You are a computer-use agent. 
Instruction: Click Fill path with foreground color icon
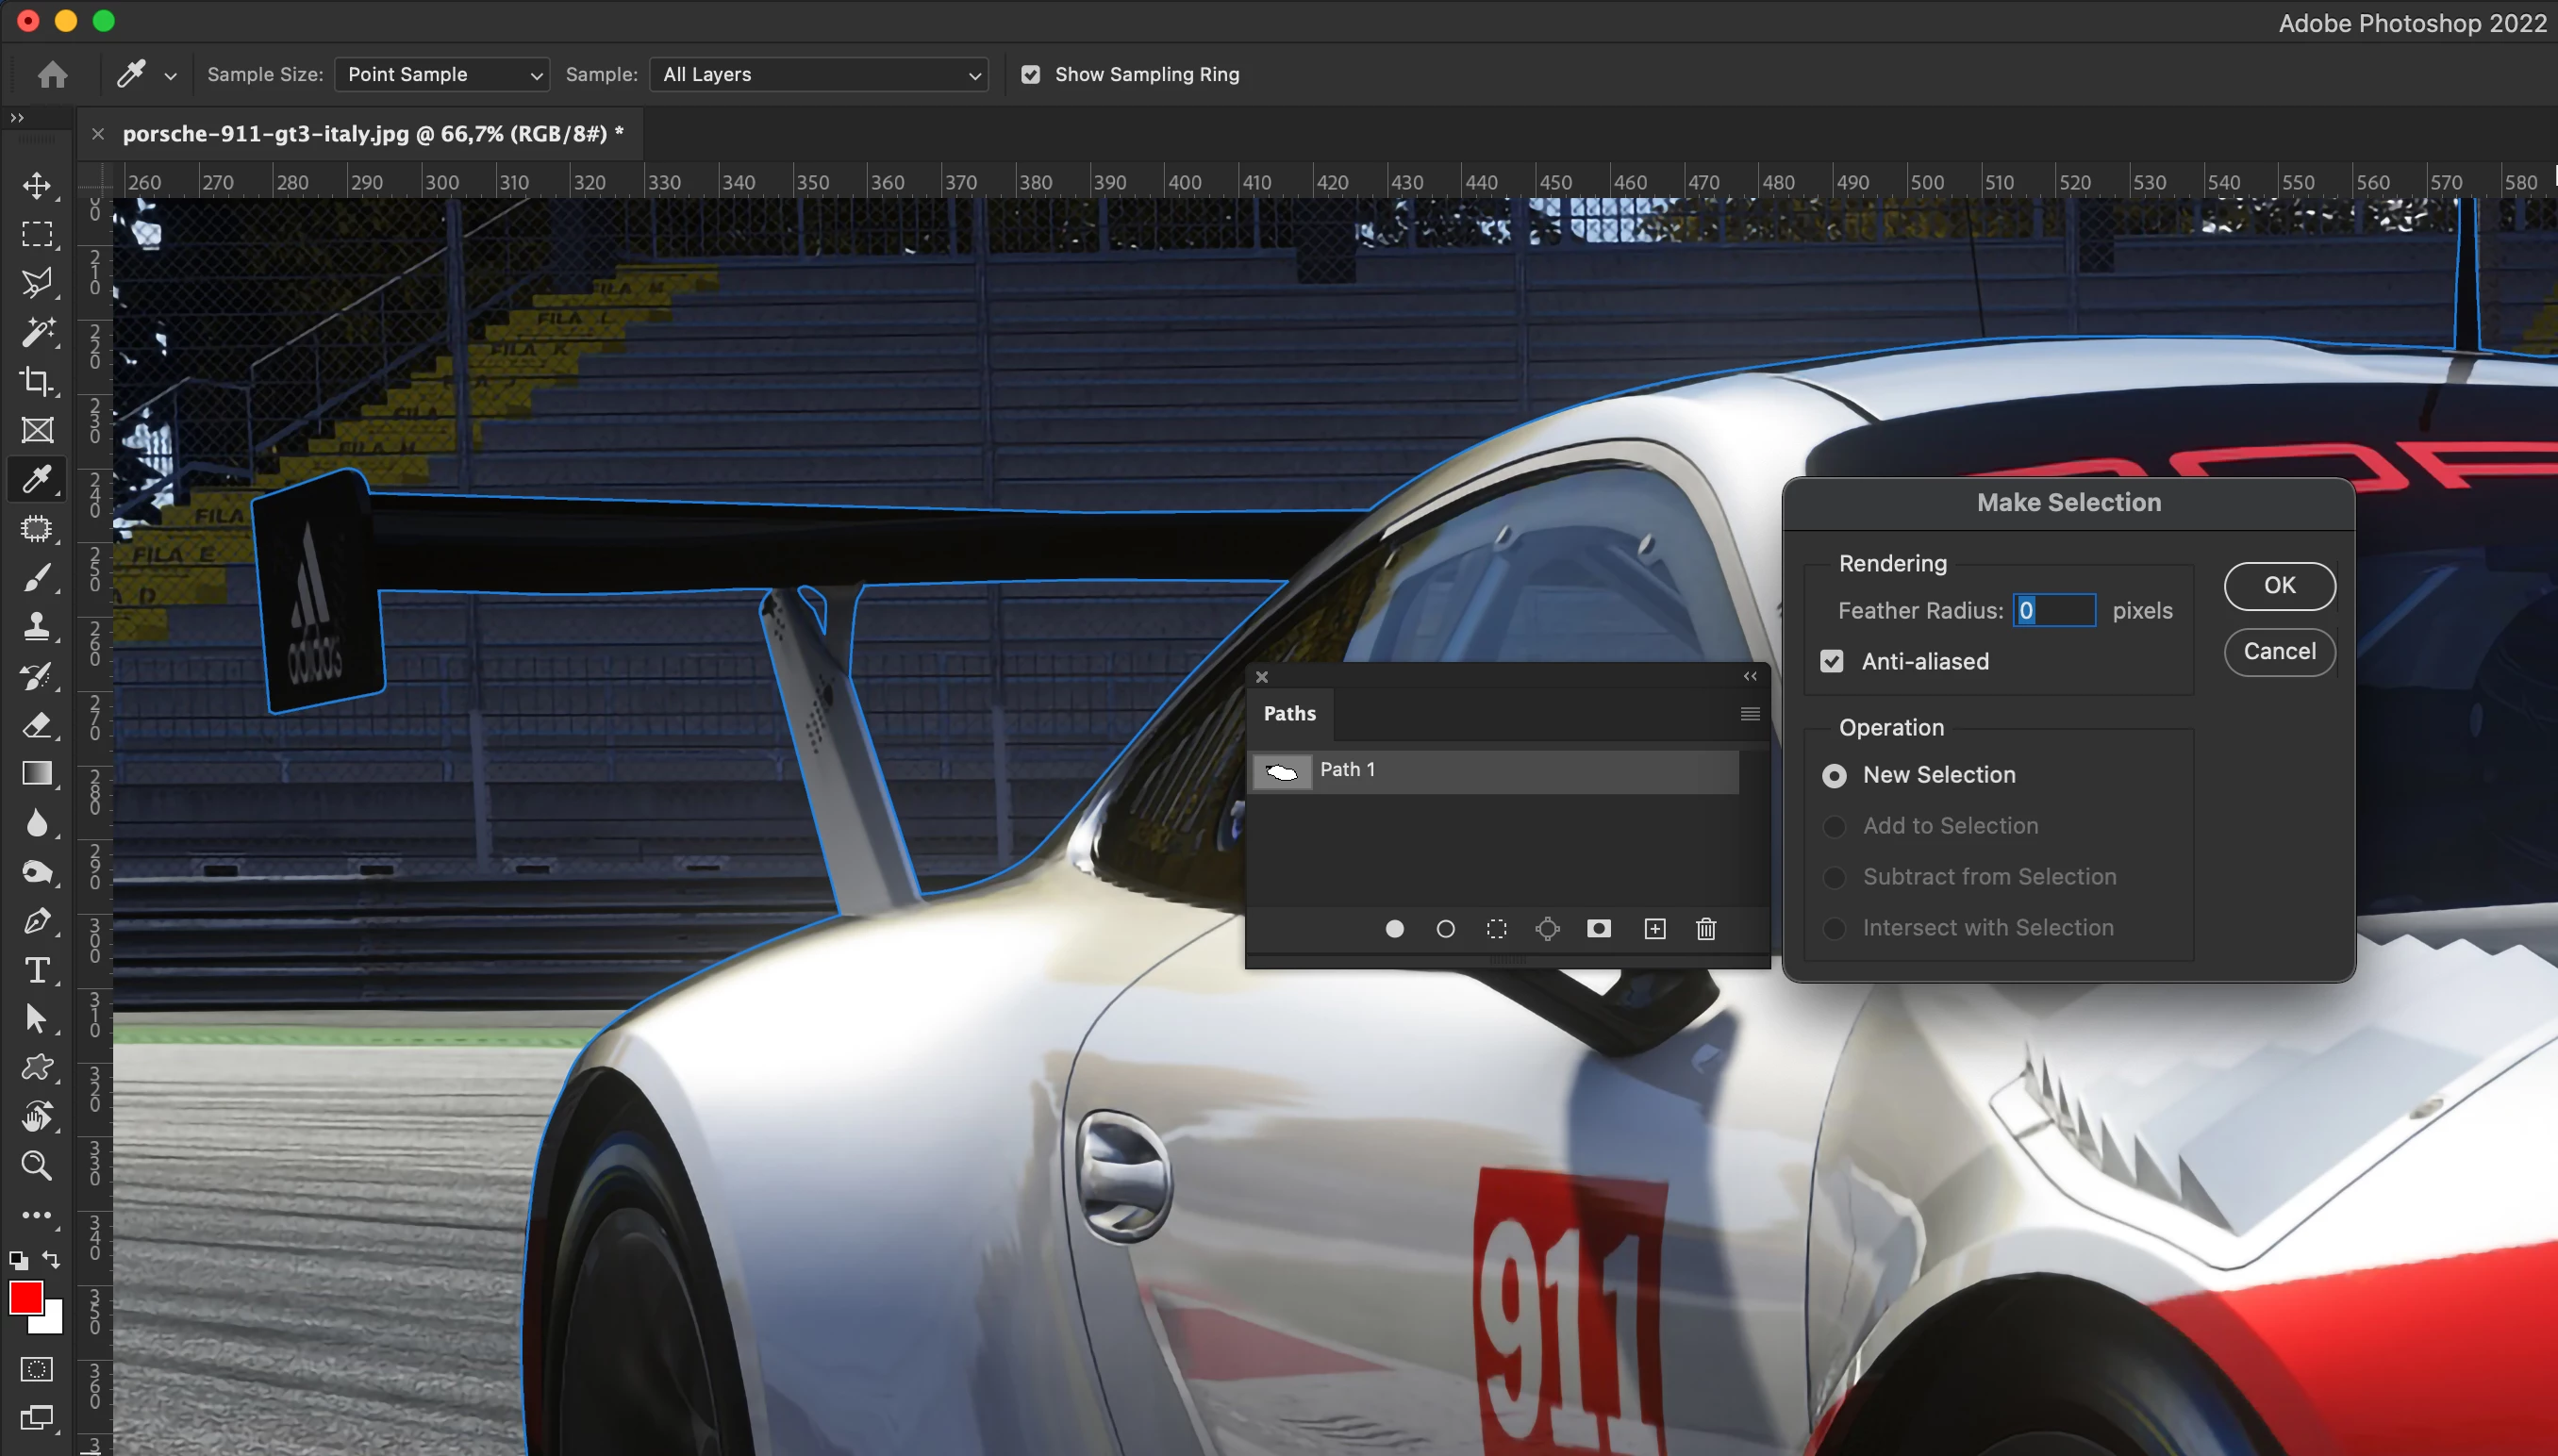point(1394,929)
